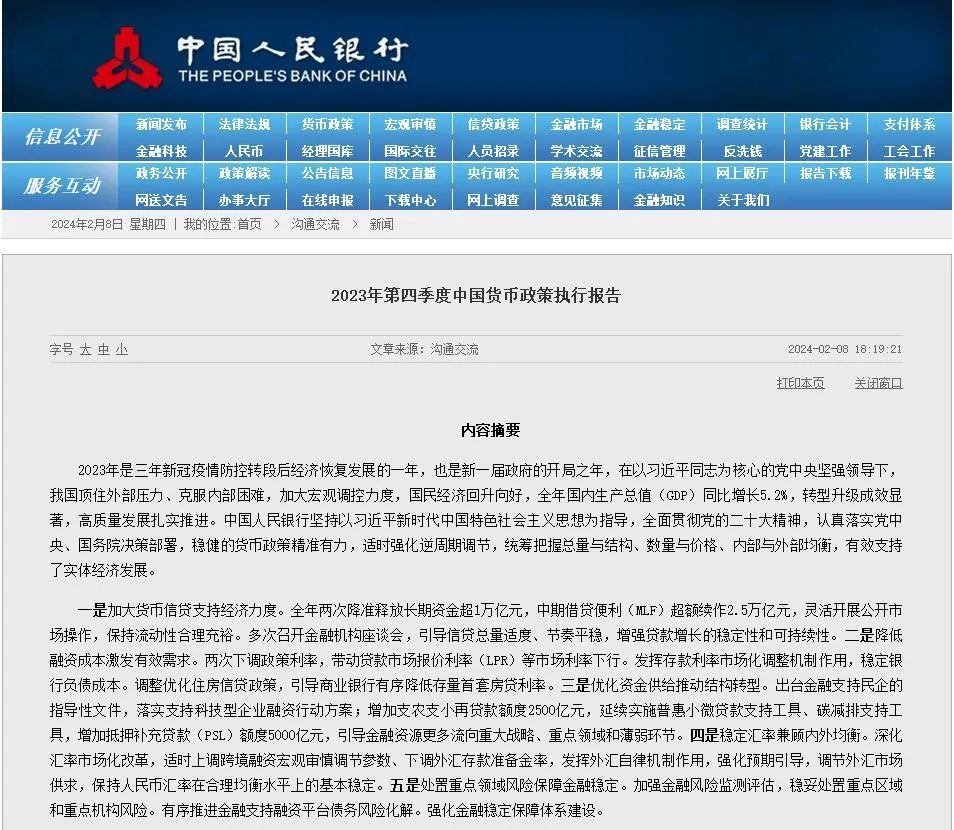Select 人员招录 in navigation
This screenshot has height=830, width=954.
tap(493, 151)
